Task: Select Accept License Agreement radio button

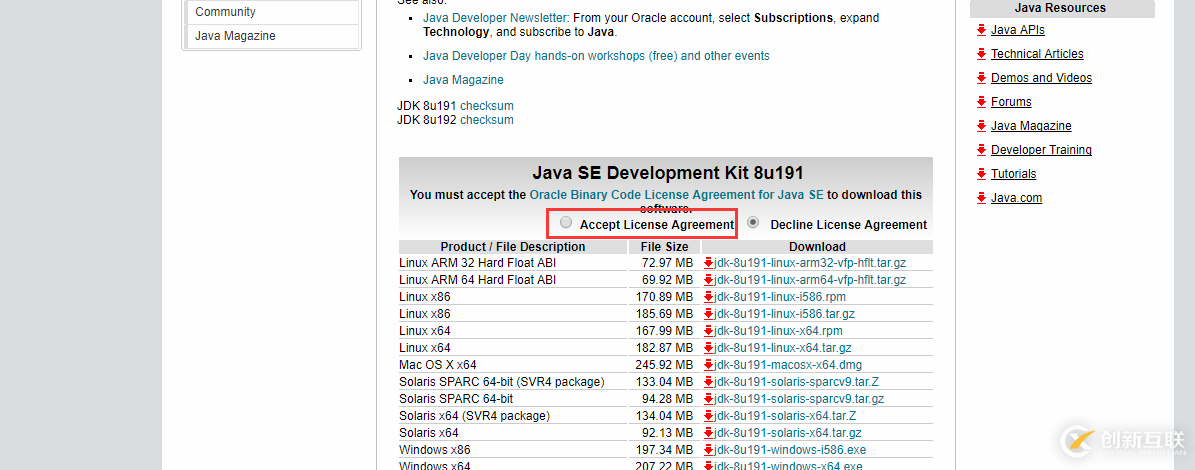Action: [x=565, y=222]
